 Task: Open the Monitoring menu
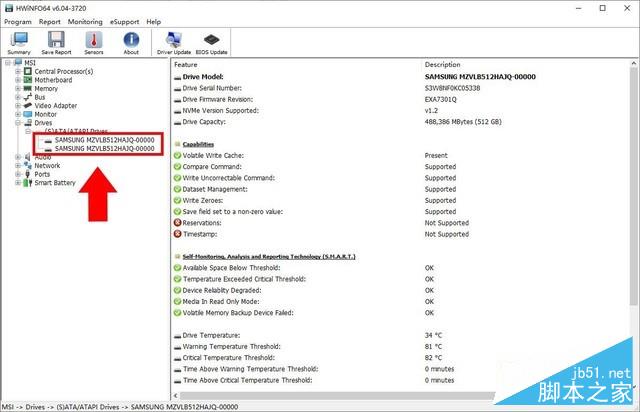point(85,22)
